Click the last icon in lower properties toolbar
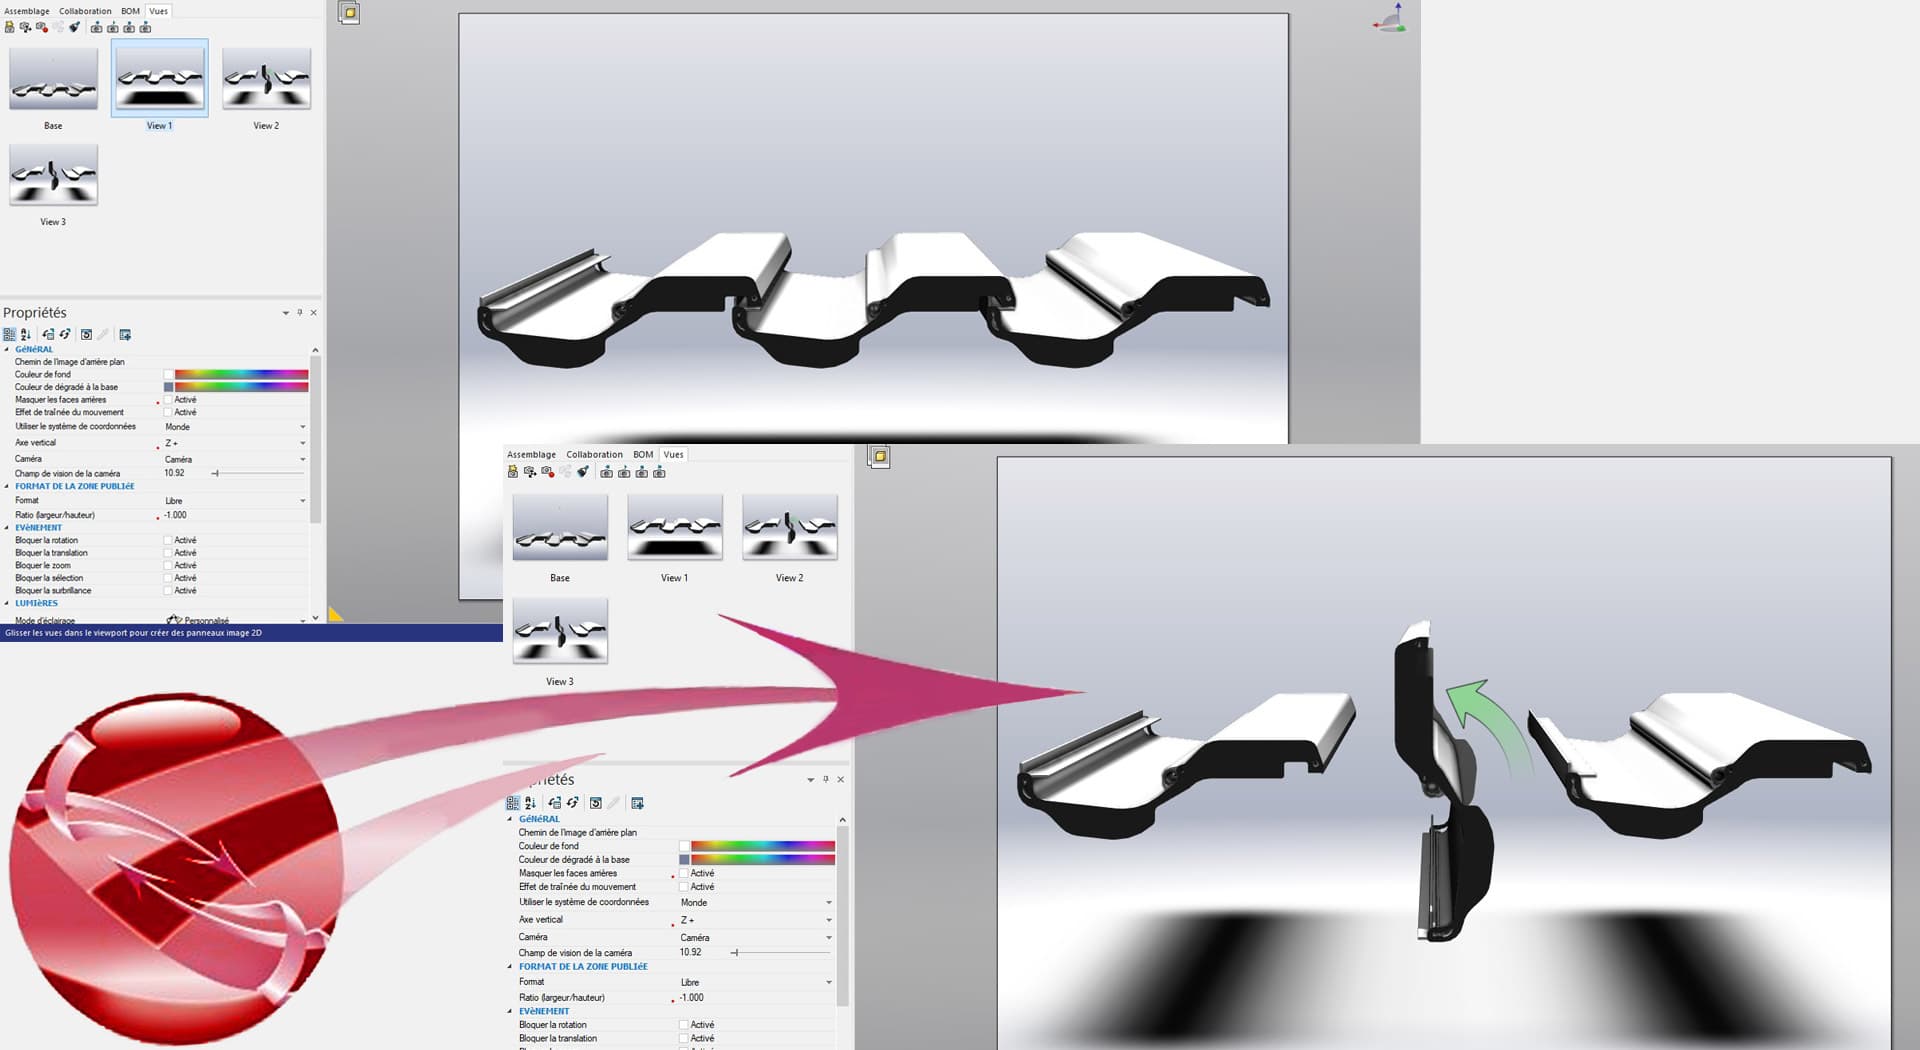 coord(638,803)
